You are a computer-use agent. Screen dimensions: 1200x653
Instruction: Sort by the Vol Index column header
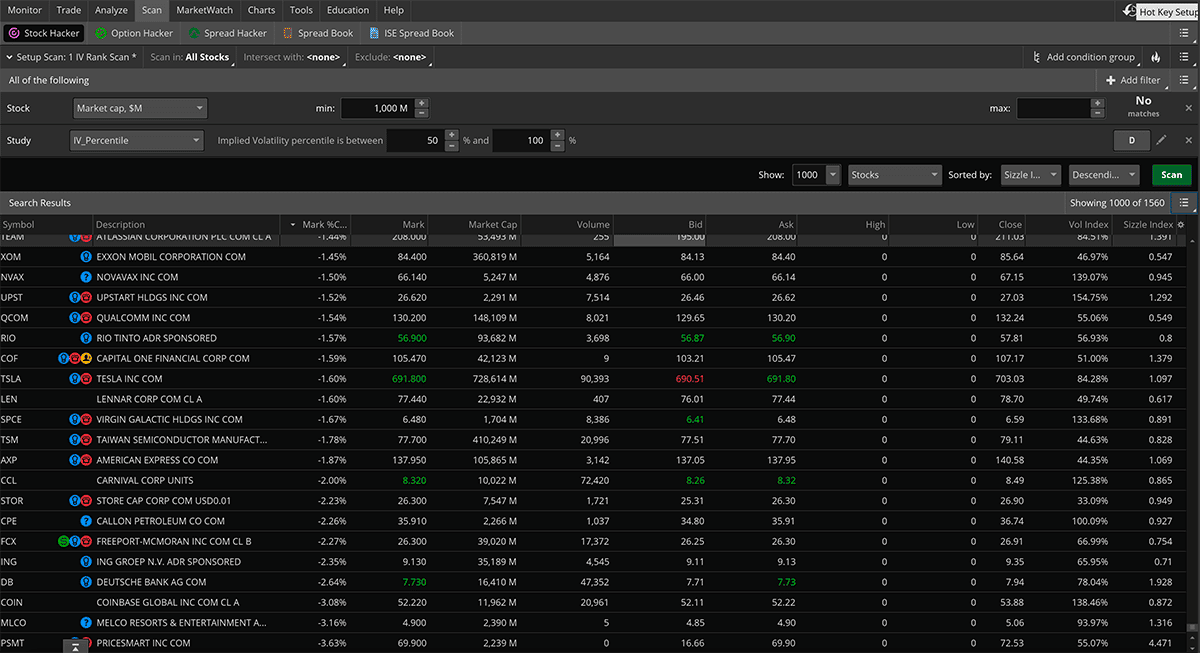(x=1083, y=224)
